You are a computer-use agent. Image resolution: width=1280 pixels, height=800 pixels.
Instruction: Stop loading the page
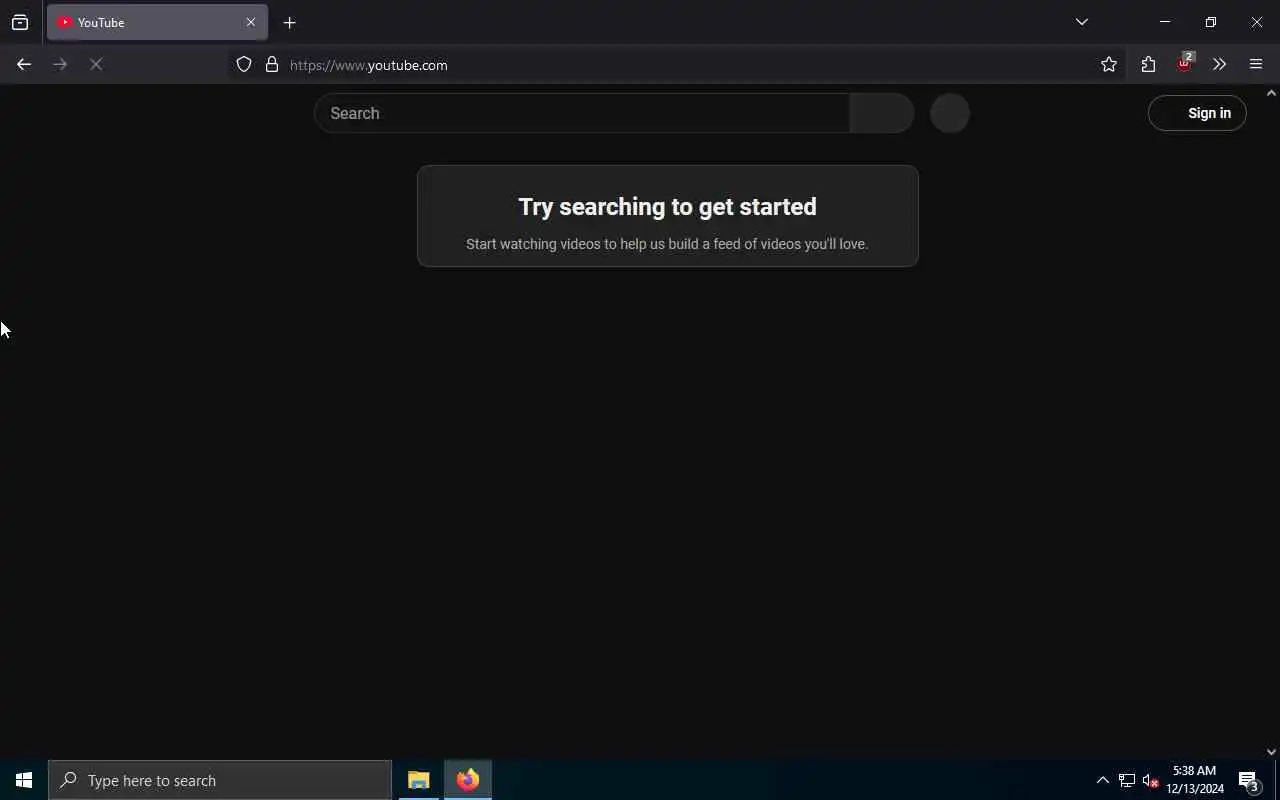96,65
